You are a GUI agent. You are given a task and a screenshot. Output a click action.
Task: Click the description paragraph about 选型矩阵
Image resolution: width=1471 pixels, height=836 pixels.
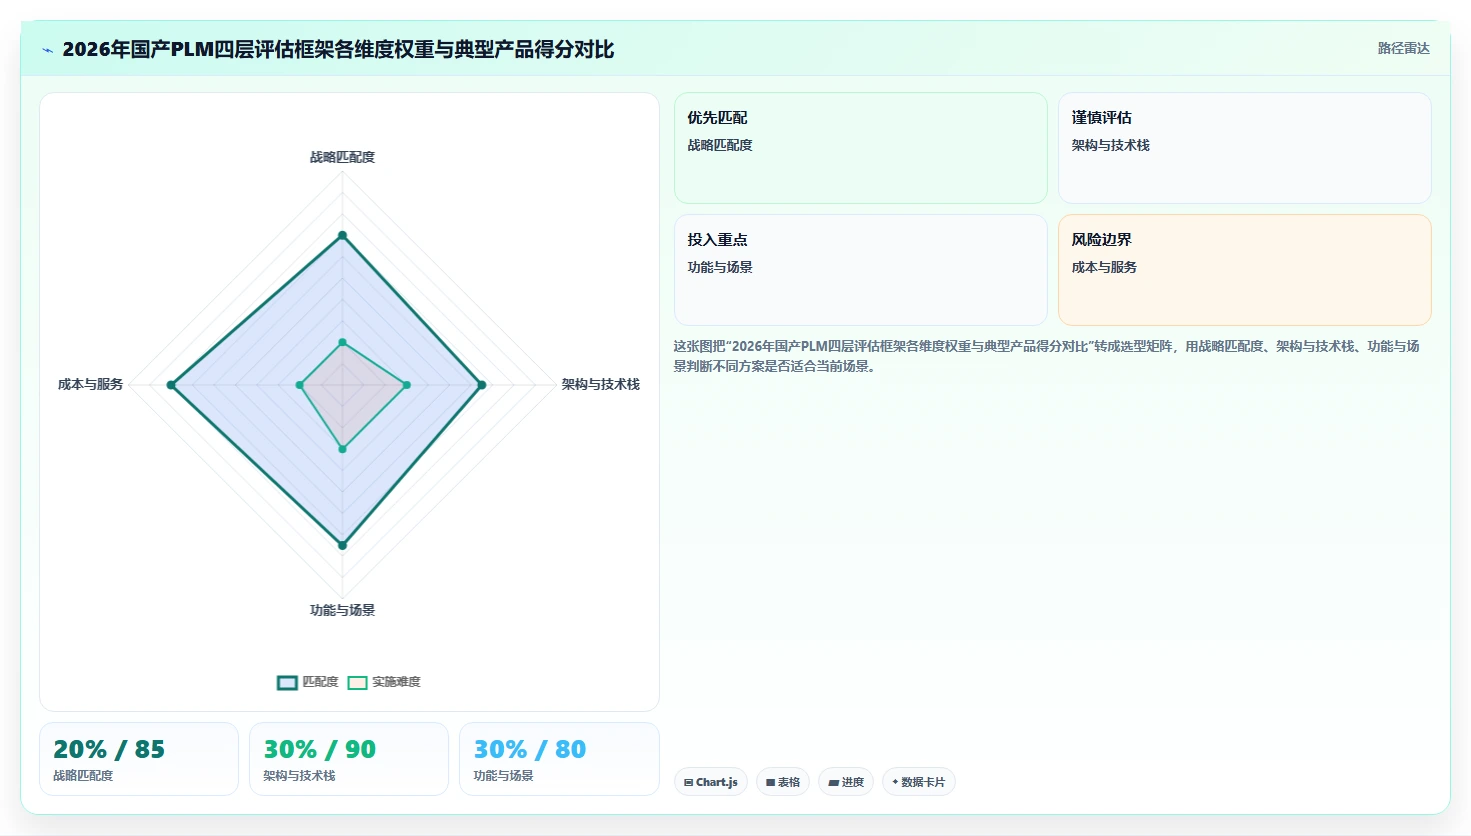tap(1046, 356)
